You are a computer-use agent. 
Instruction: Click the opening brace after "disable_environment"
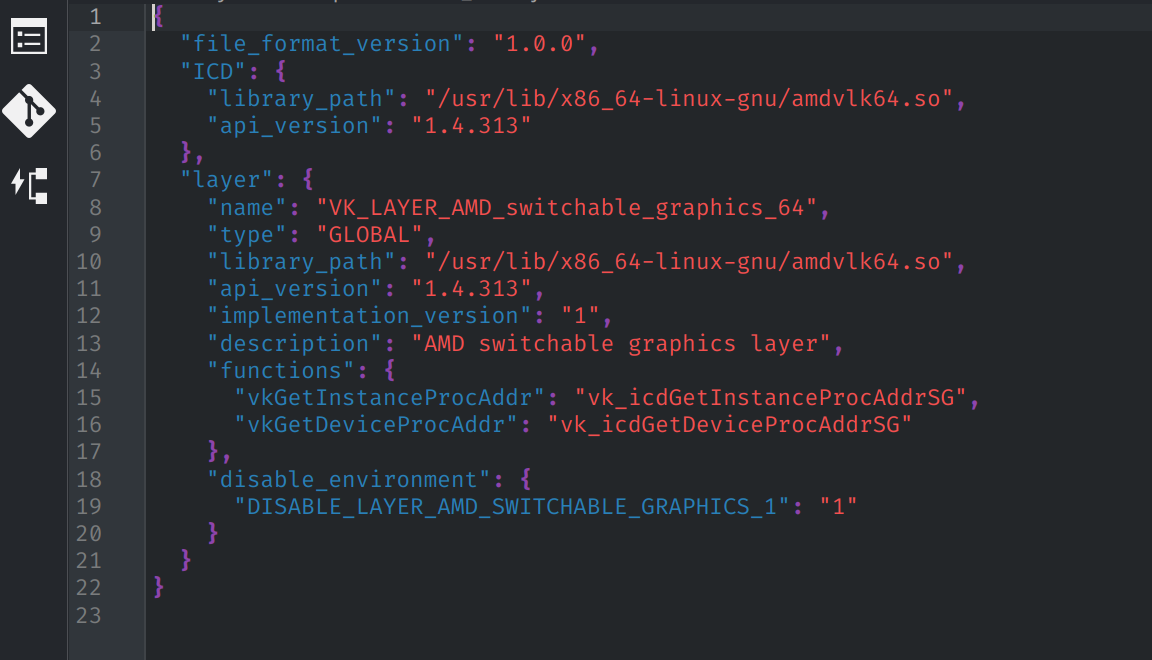(x=525, y=478)
